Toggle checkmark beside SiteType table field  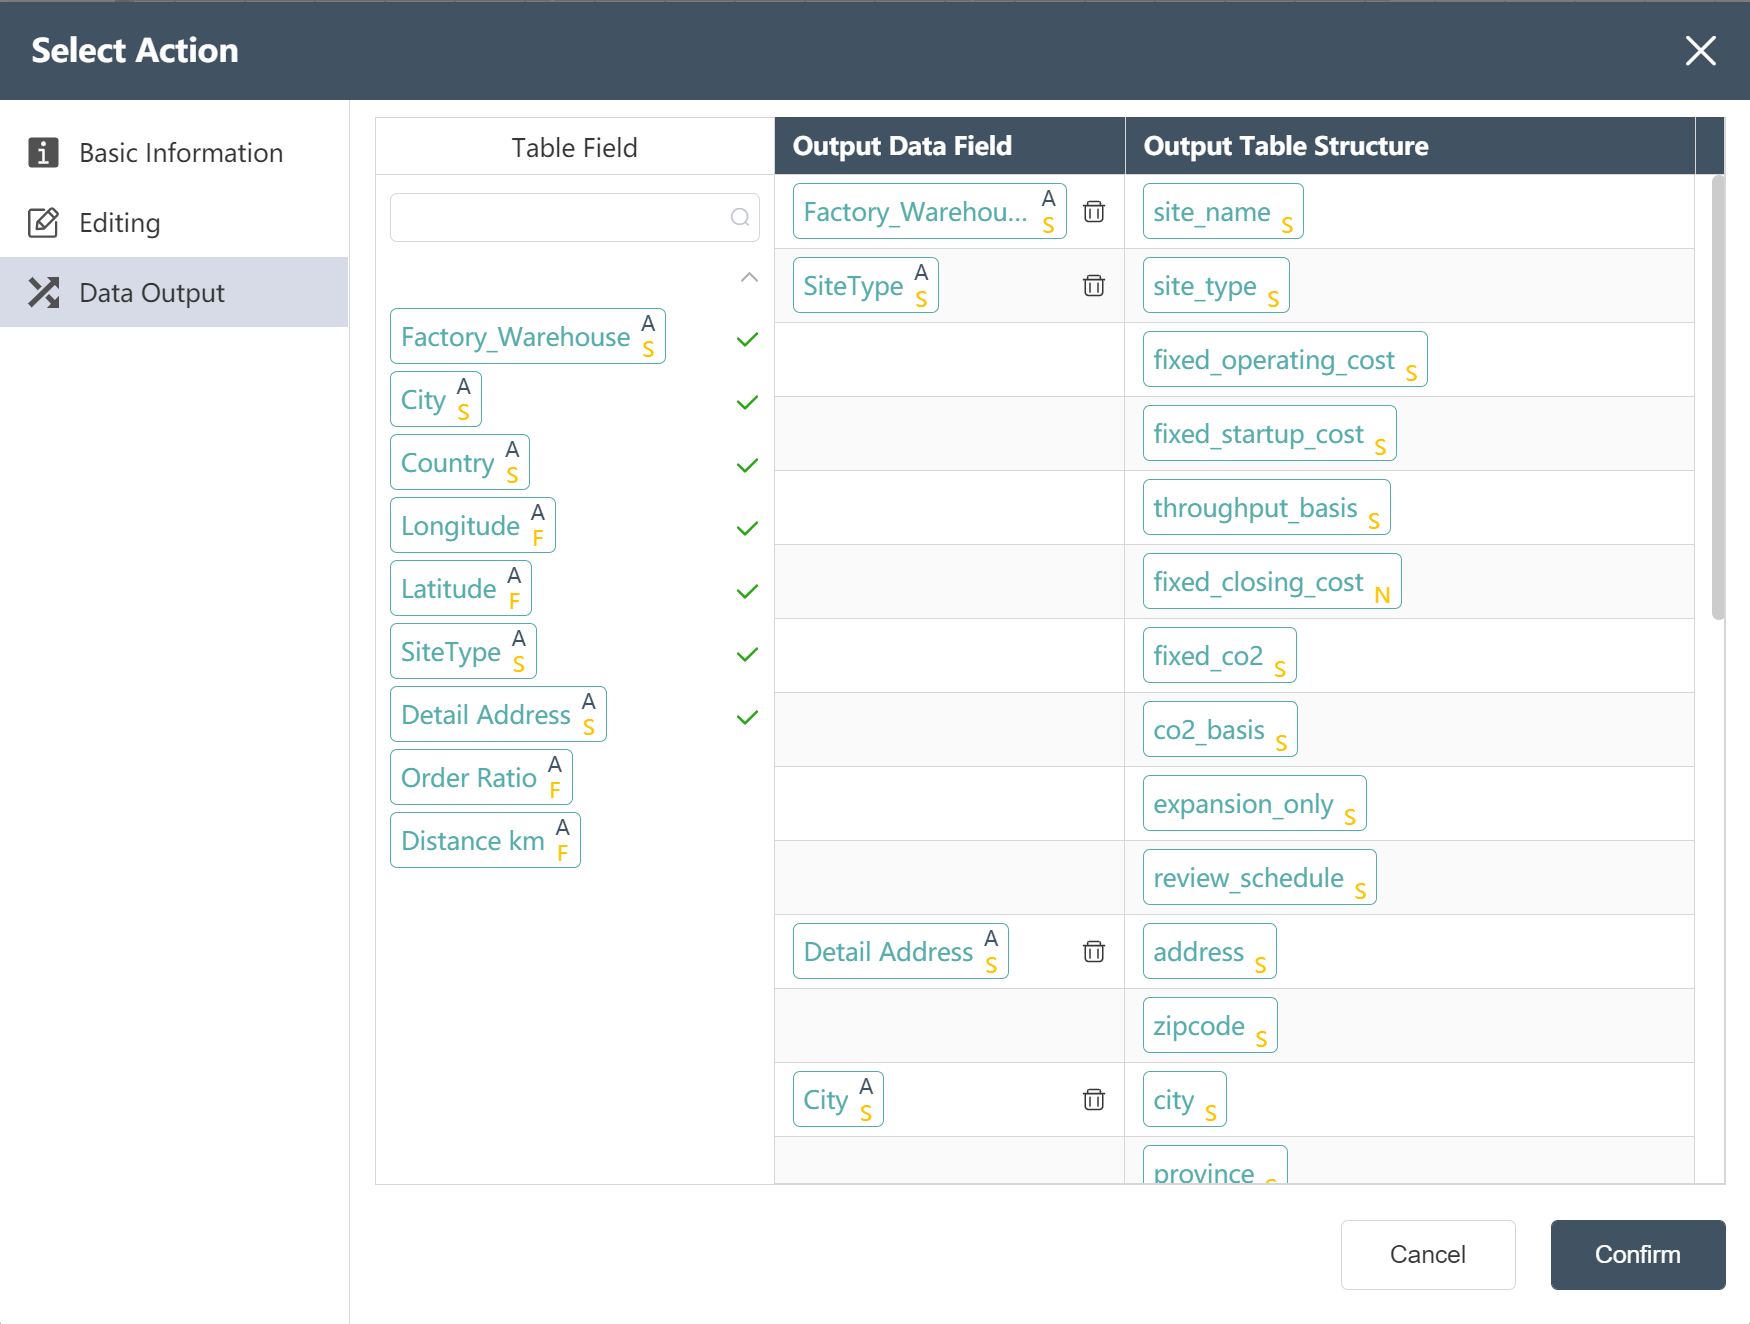pos(747,654)
